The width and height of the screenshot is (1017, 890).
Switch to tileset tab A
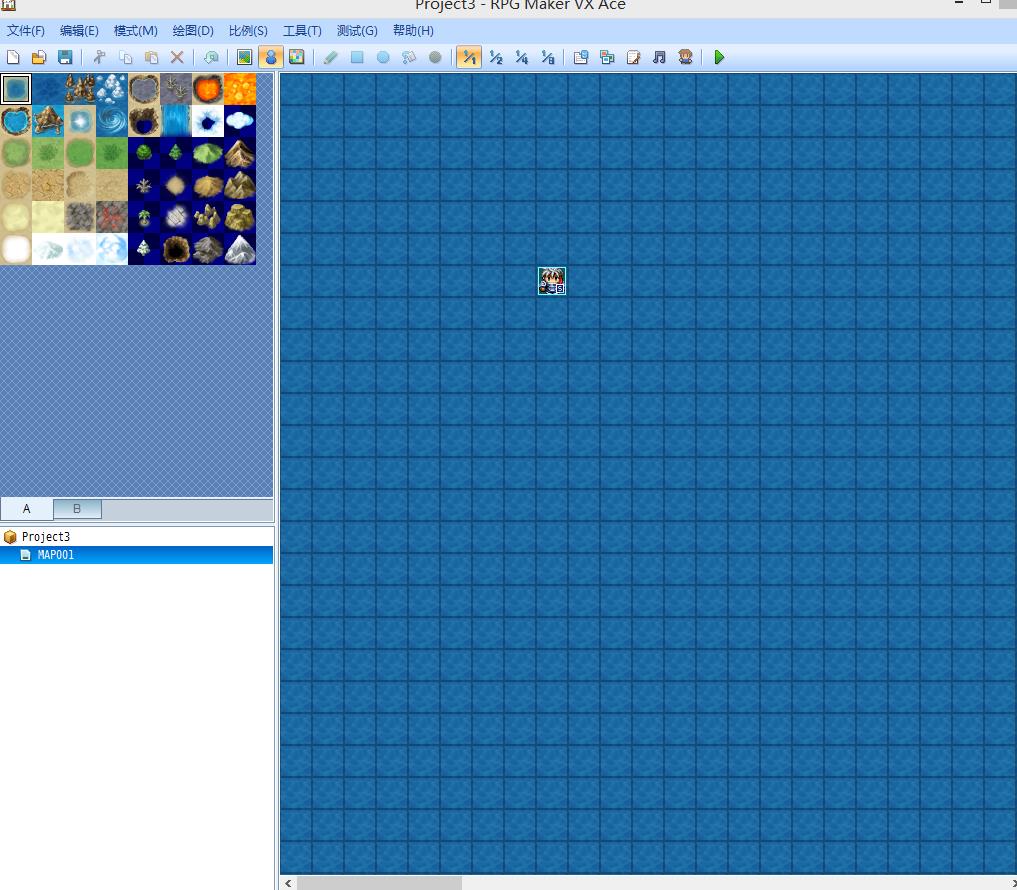tap(27, 509)
